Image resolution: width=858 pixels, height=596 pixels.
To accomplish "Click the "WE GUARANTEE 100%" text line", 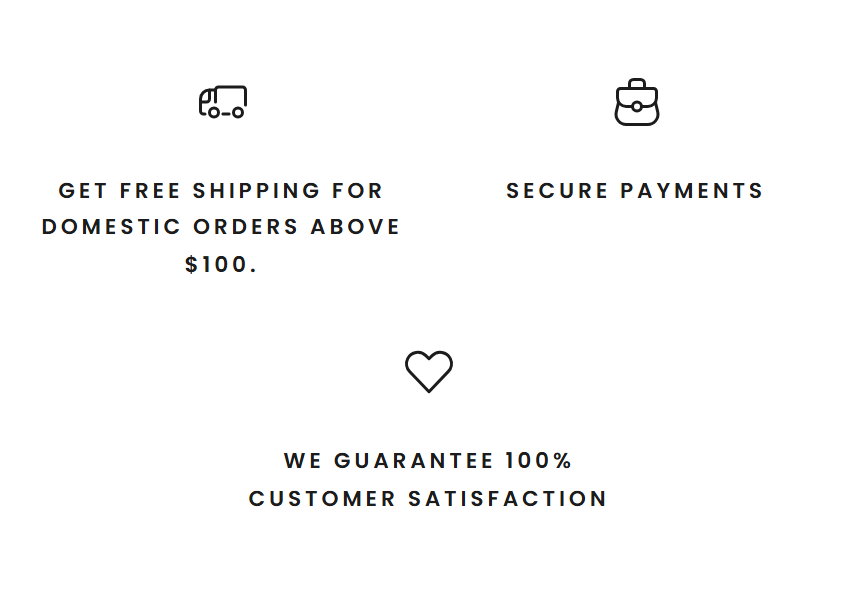I will point(428,460).
